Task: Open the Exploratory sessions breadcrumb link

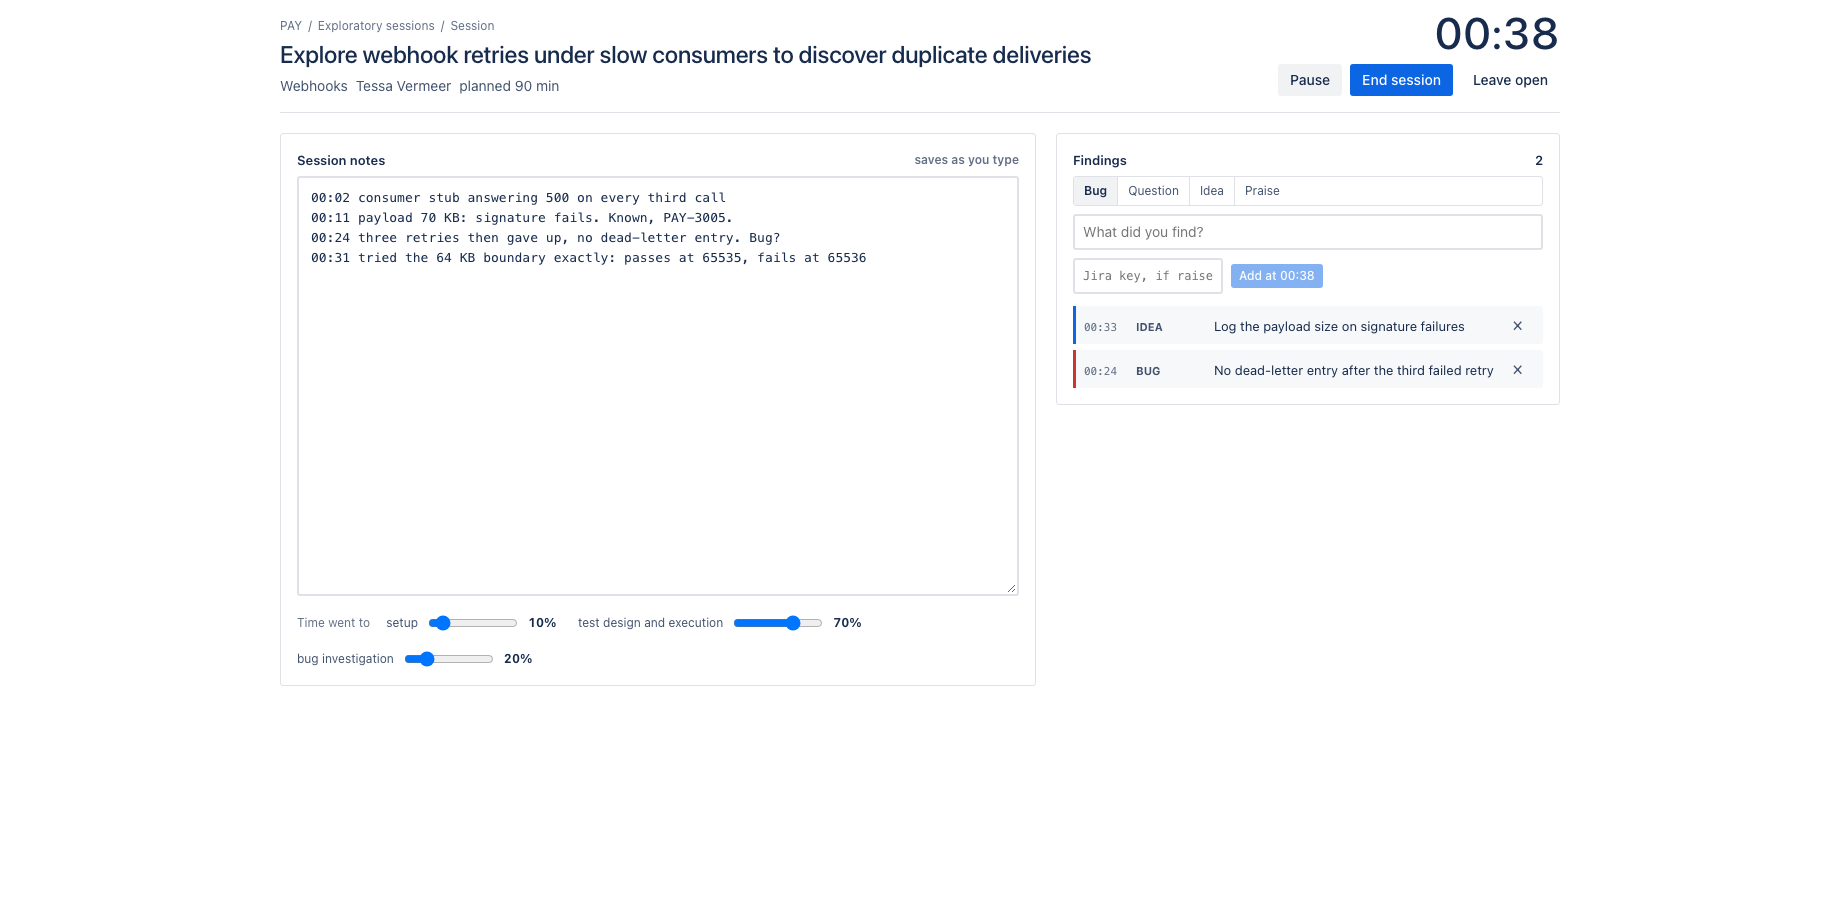Action: [x=376, y=26]
